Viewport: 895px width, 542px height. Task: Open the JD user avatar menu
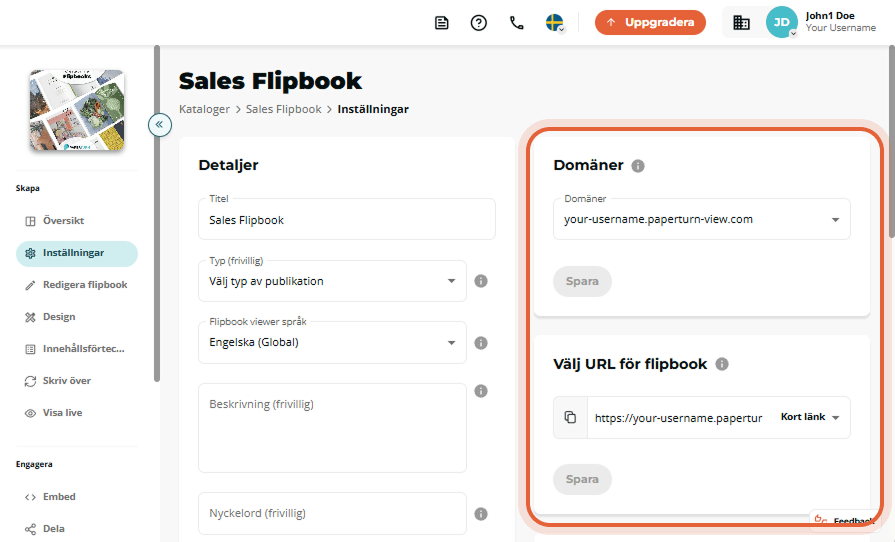pos(781,22)
